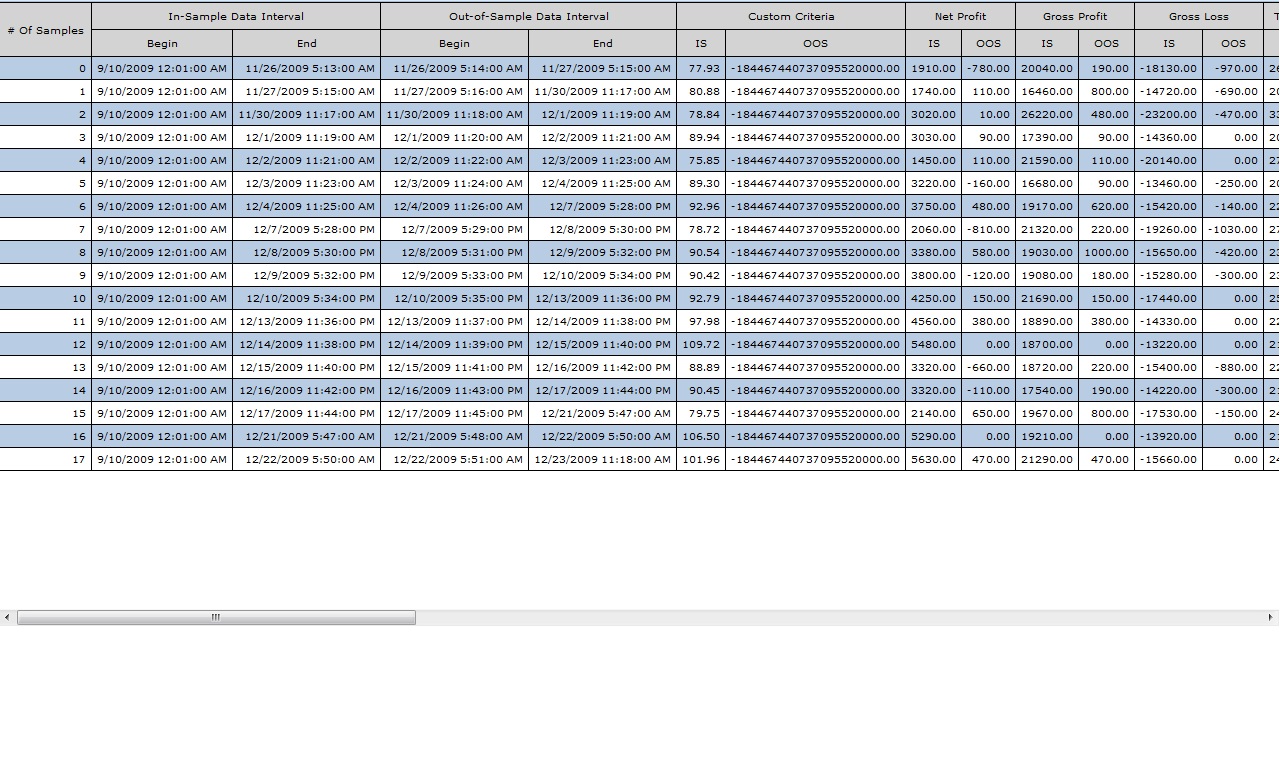Click the 'Gross Profit' column group header

pos(1075,16)
